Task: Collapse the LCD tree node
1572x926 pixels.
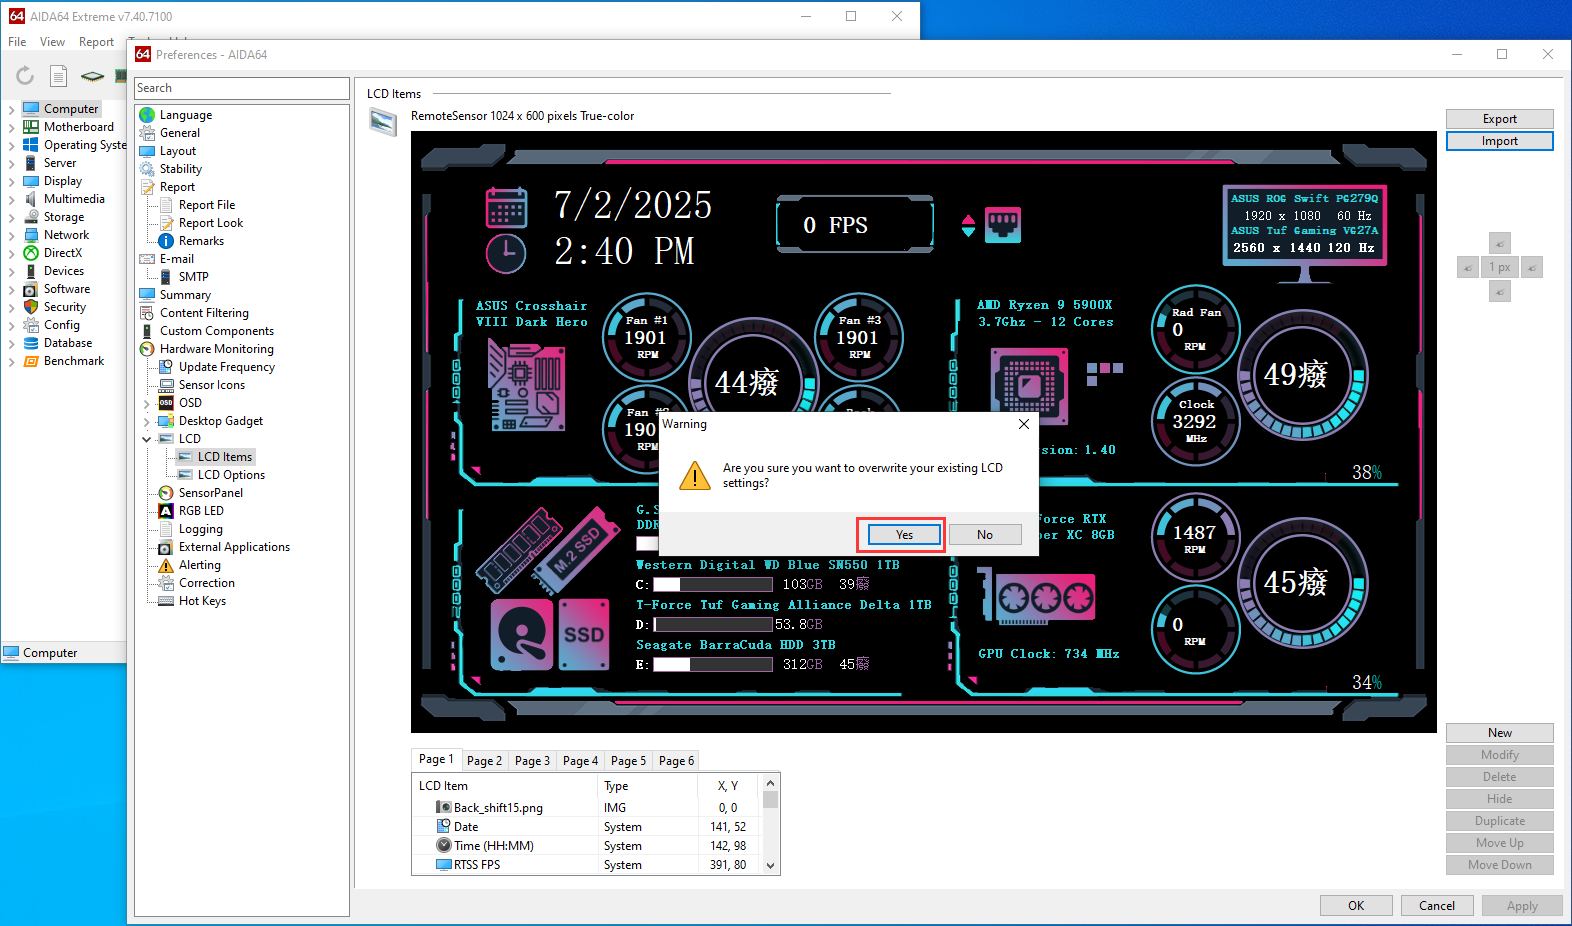Action: tap(147, 439)
